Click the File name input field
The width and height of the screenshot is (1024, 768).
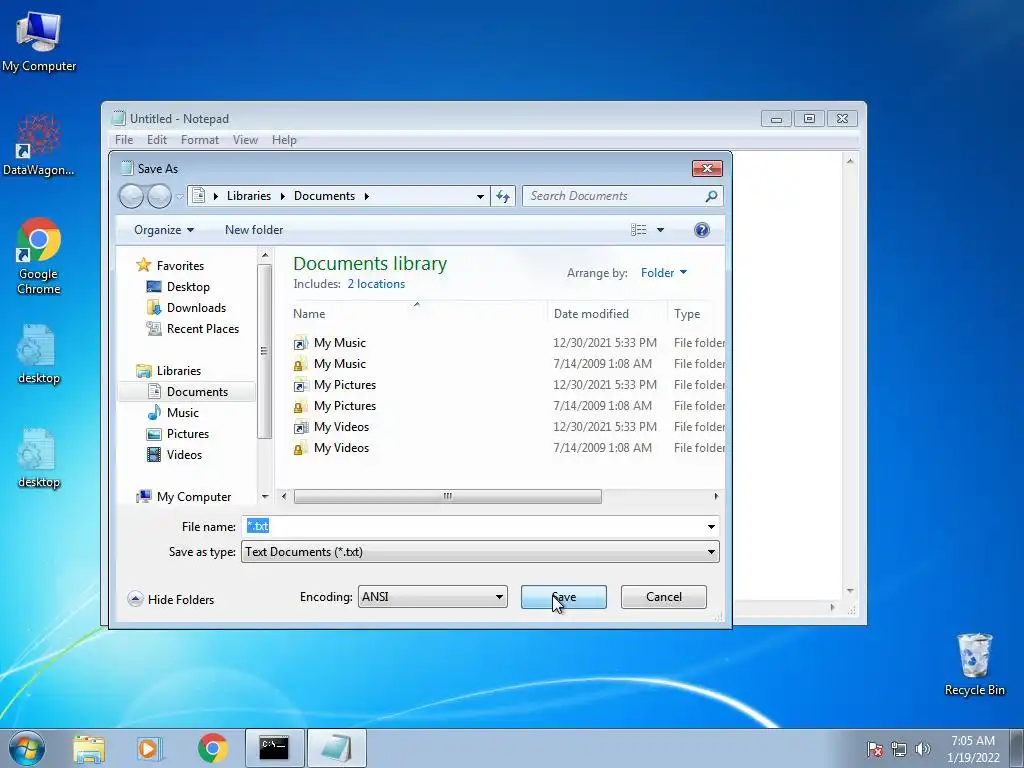pos(473,526)
